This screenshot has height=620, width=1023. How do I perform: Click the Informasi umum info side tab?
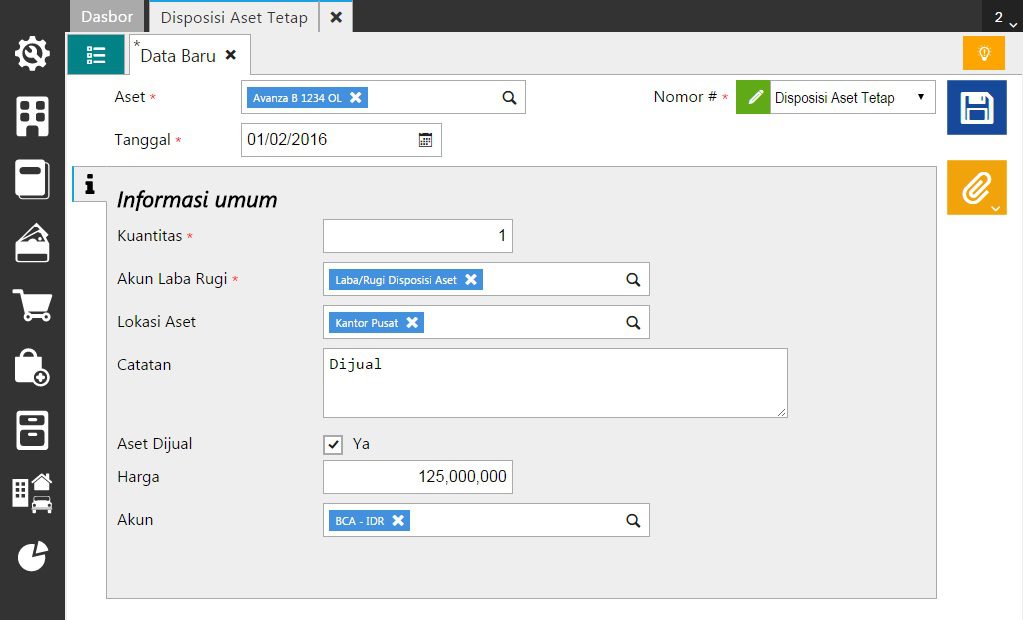[90, 185]
